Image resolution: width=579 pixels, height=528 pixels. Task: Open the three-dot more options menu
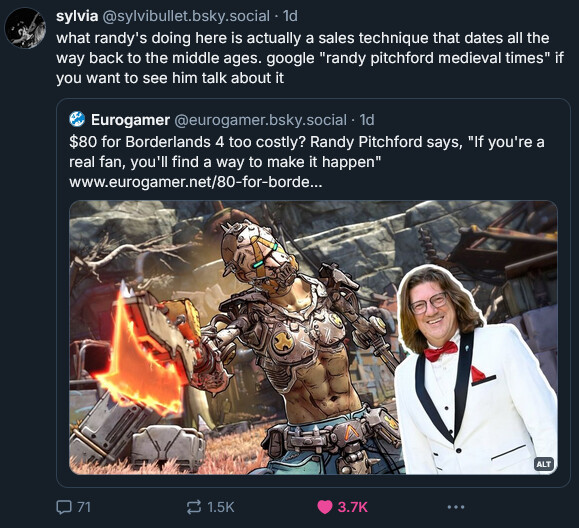pyautogui.click(x=456, y=507)
